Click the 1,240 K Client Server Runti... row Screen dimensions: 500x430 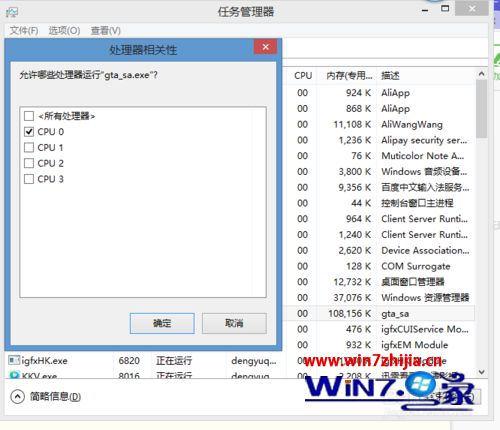[380, 234]
